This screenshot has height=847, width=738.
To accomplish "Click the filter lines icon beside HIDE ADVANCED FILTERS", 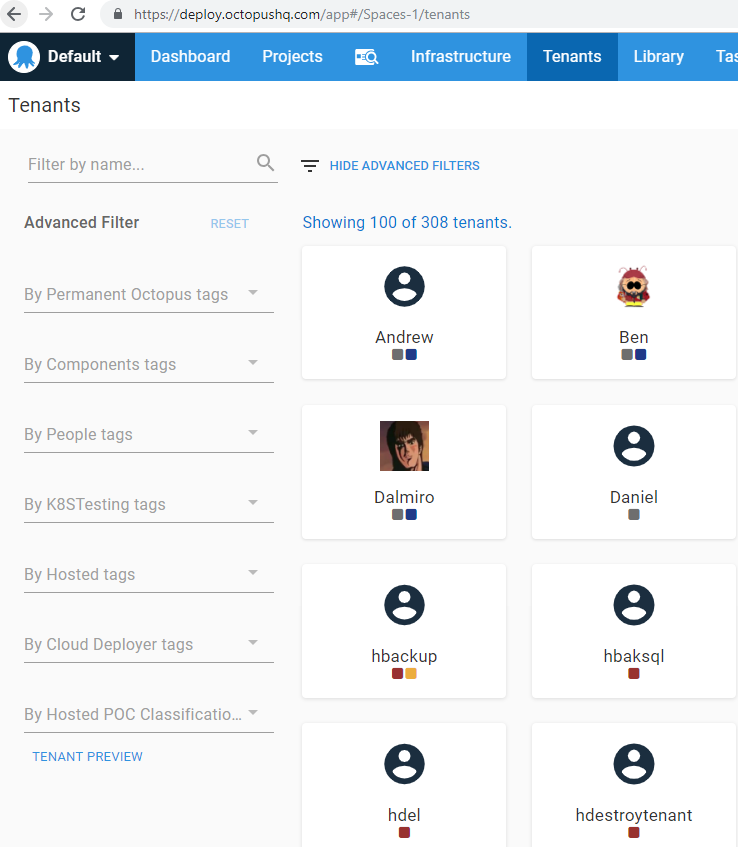I will pyautogui.click(x=310, y=165).
